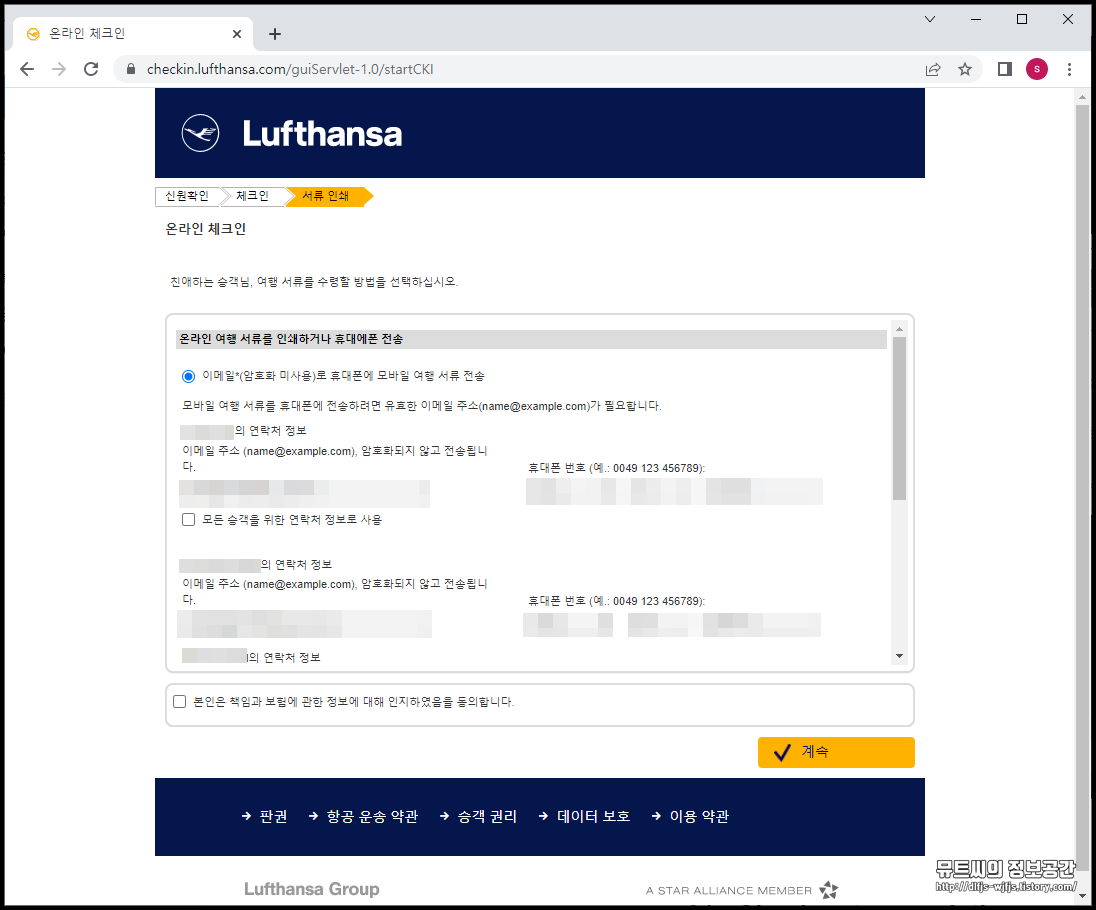The width and height of the screenshot is (1096, 910).
Task: Maximize the browser window
Action: (1022, 19)
